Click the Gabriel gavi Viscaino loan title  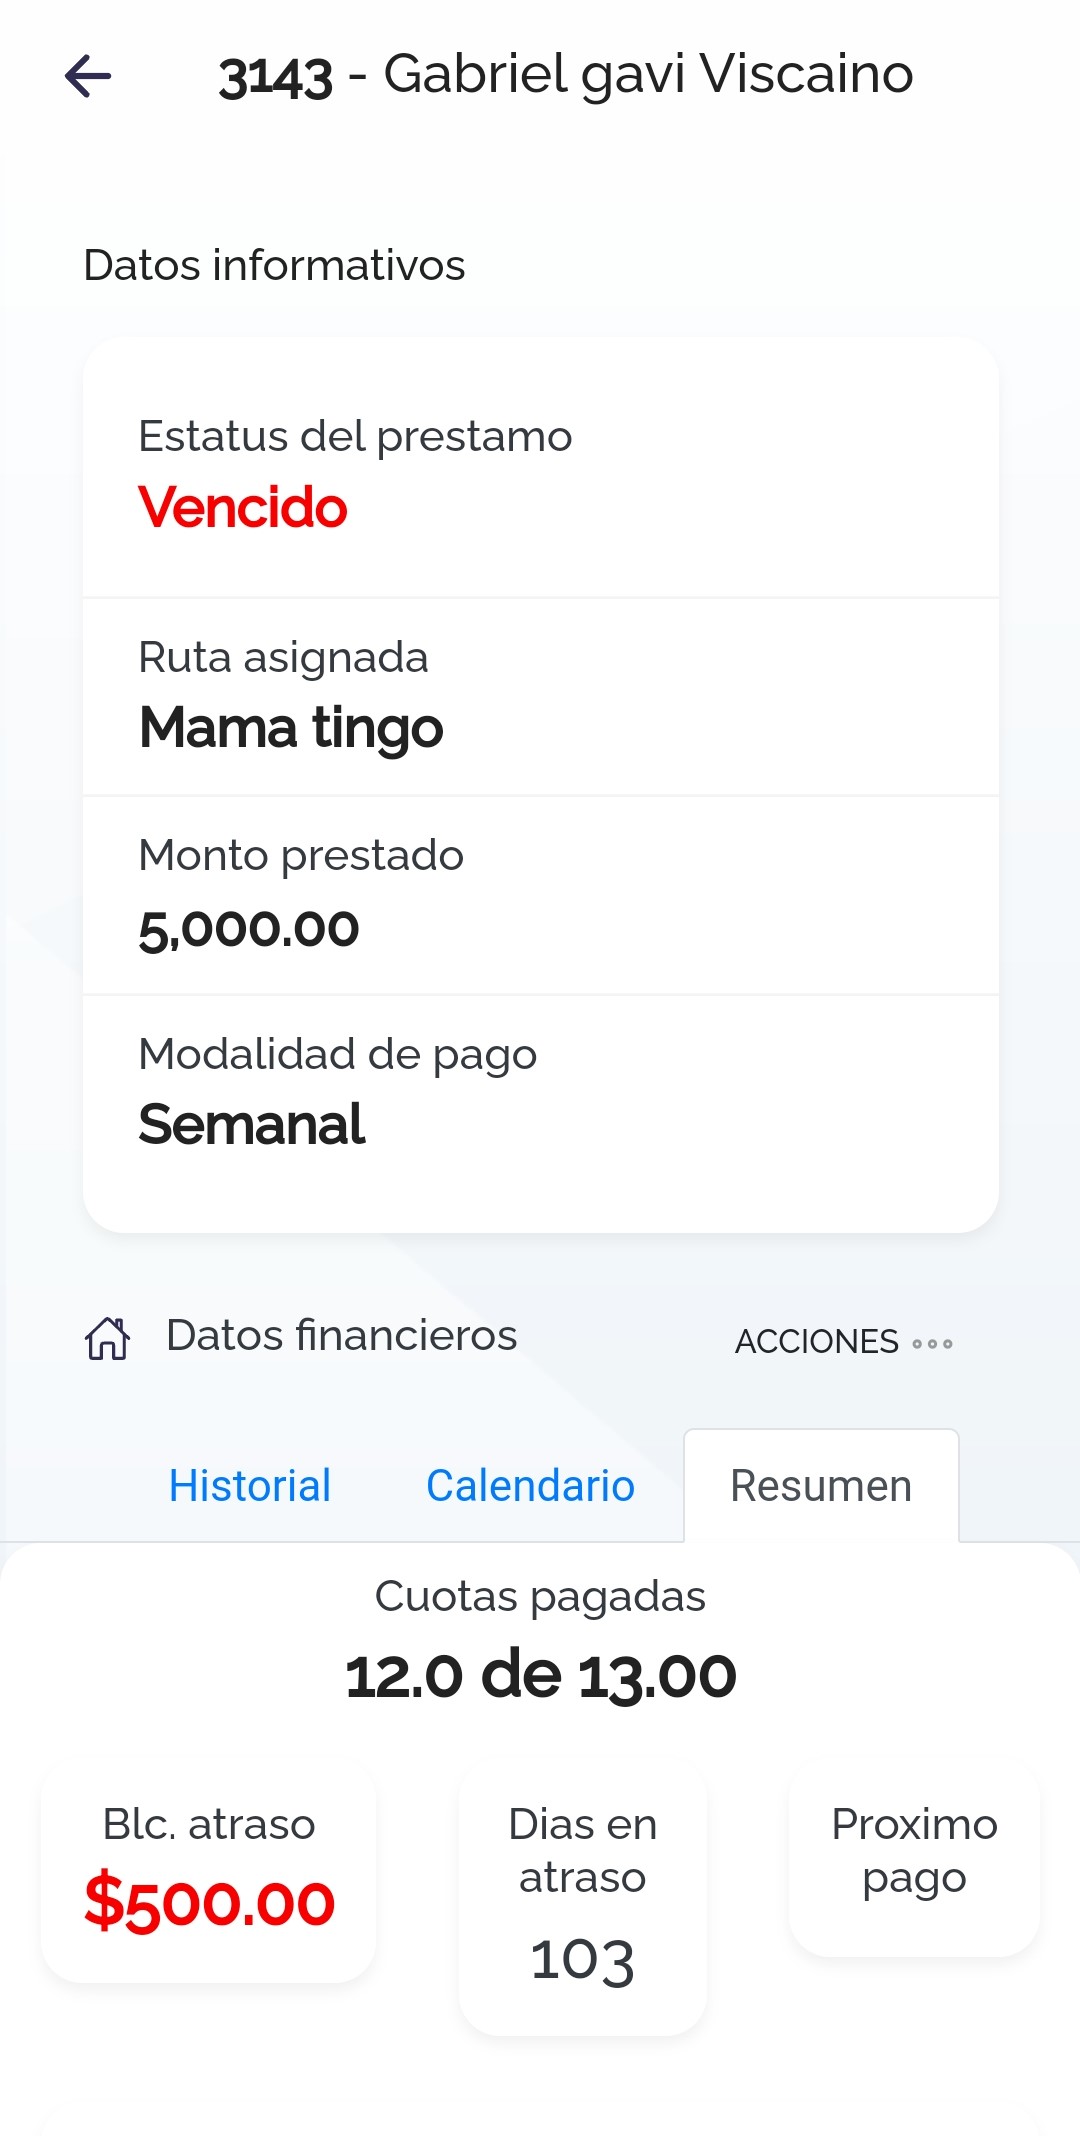(566, 75)
